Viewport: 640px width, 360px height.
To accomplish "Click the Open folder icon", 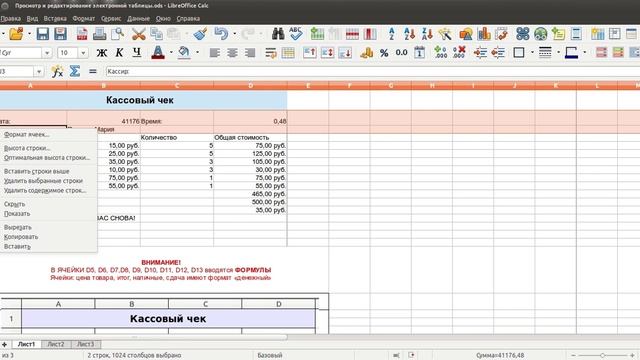I will tap(16, 33).
